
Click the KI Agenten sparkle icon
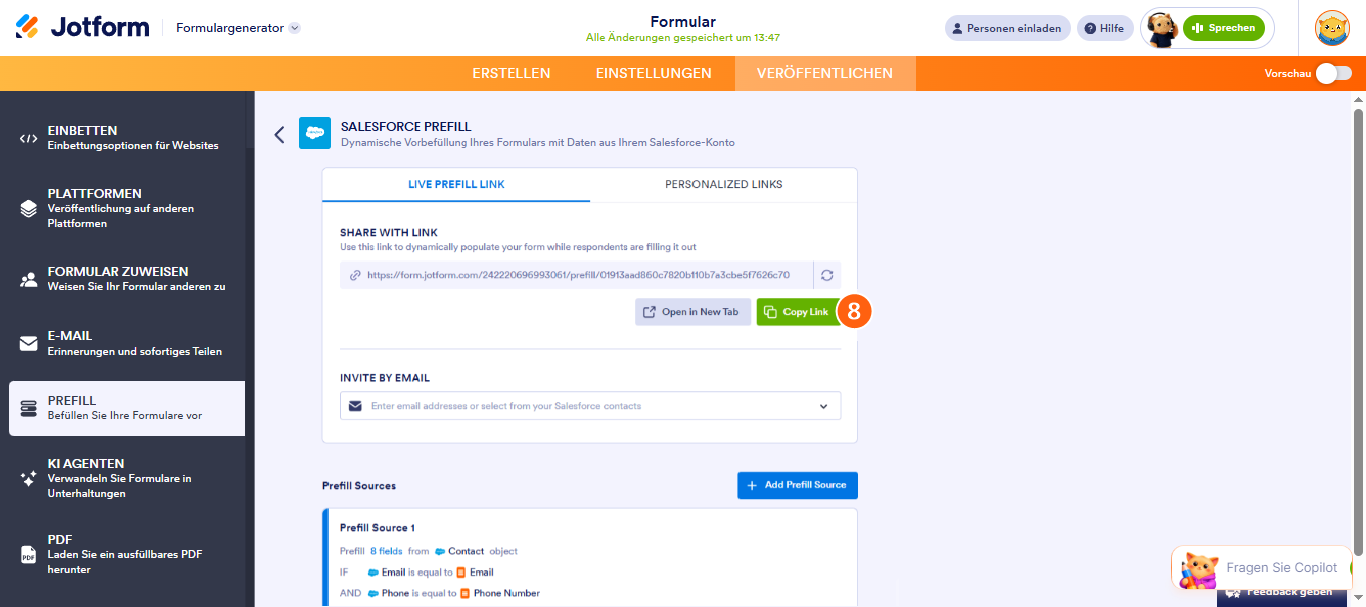point(28,478)
